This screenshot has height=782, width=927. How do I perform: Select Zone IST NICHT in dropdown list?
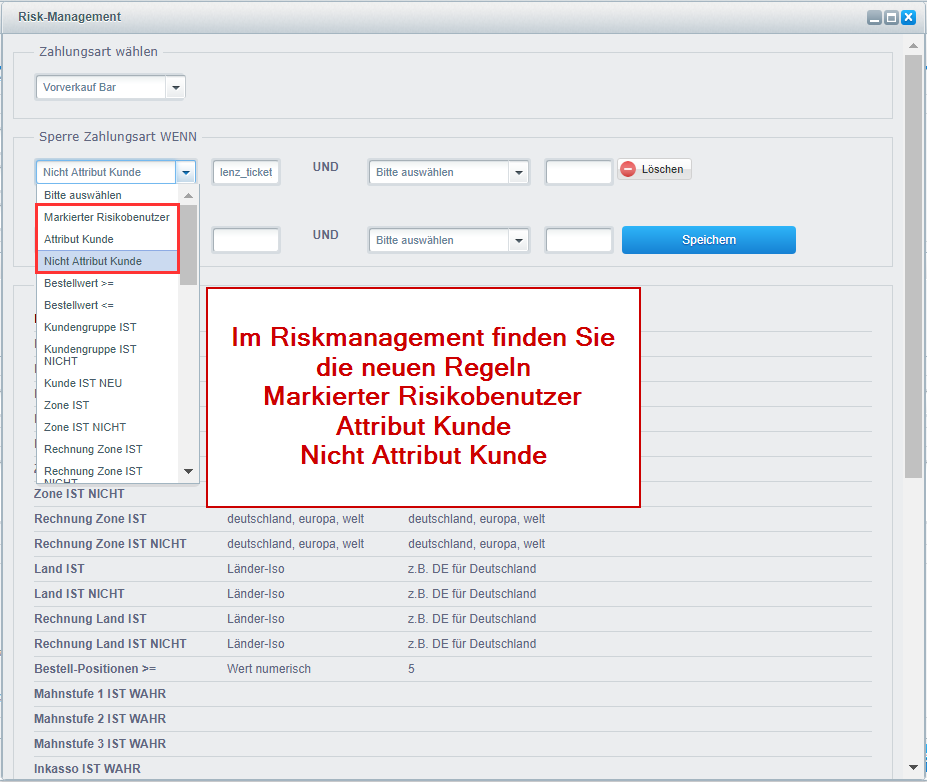[x=107, y=427]
